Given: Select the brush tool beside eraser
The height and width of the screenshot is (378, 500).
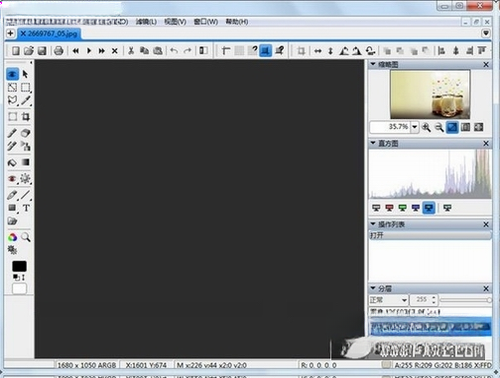Looking at the screenshot, I should click(12, 133).
